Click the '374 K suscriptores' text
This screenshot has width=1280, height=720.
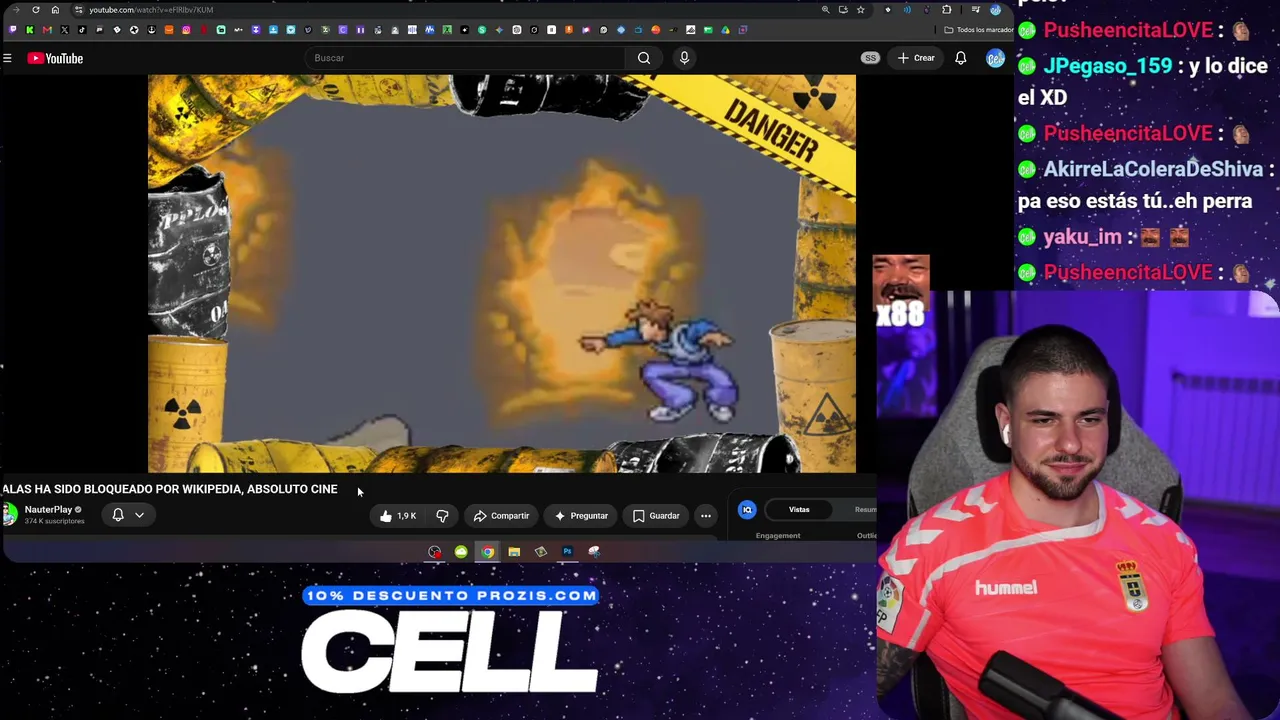coord(54,522)
